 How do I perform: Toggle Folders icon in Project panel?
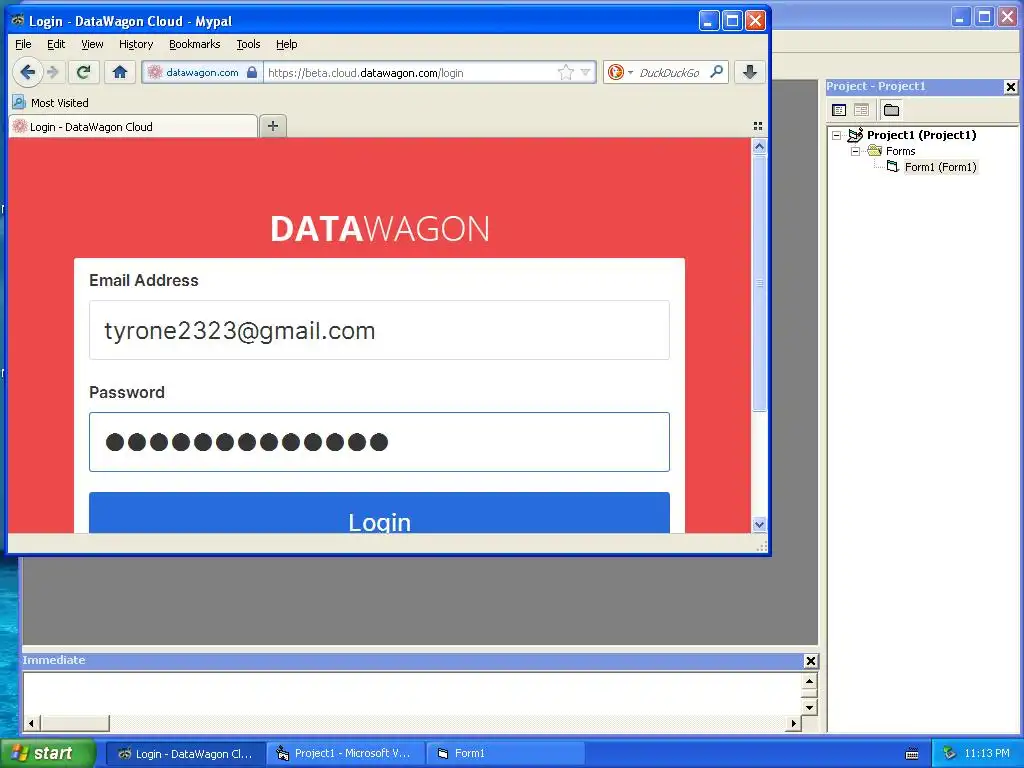coord(891,110)
